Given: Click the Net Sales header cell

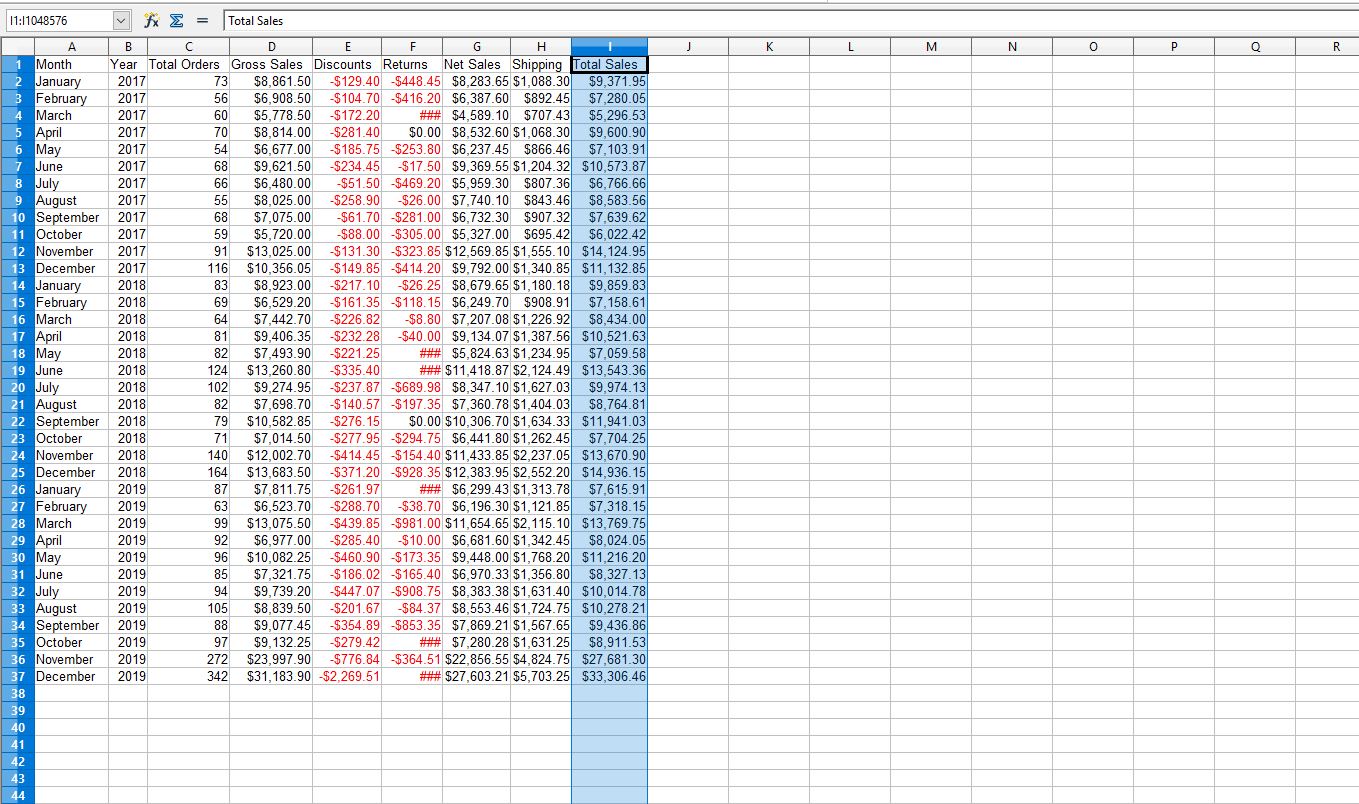Looking at the screenshot, I should (476, 64).
